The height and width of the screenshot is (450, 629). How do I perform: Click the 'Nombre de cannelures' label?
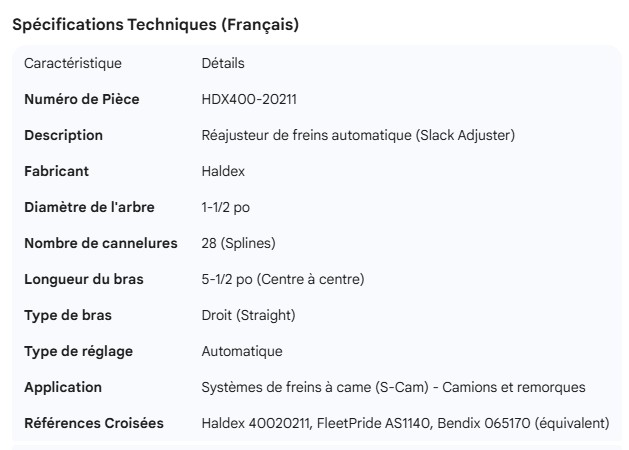click(x=101, y=244)
